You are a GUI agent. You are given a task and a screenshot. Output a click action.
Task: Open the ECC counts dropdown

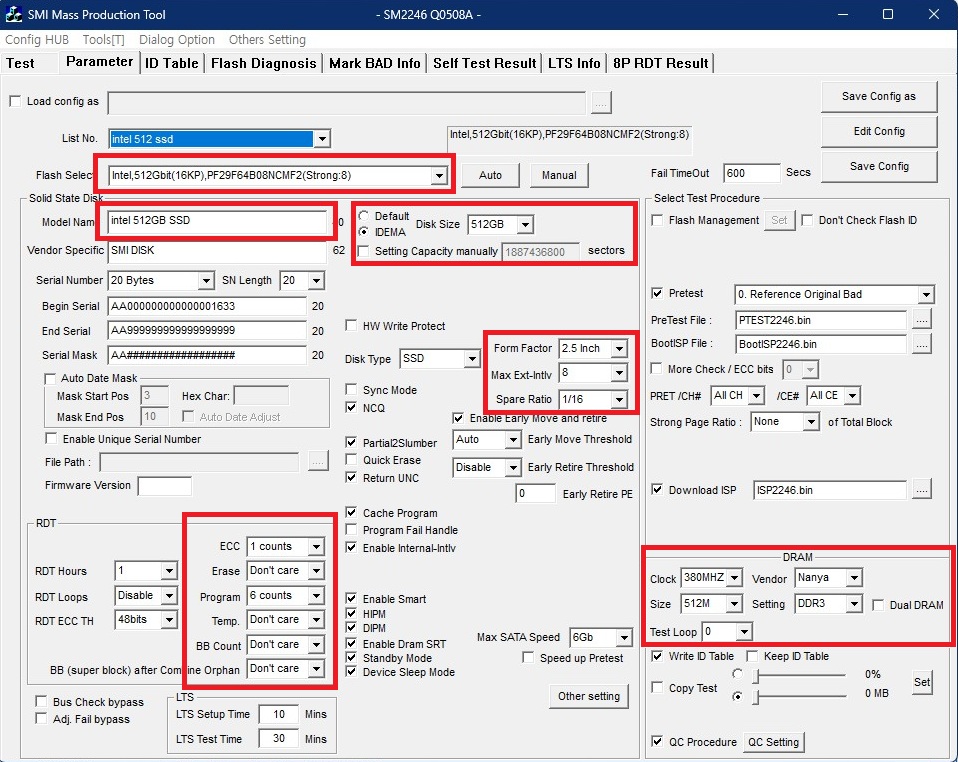(316, 546)
